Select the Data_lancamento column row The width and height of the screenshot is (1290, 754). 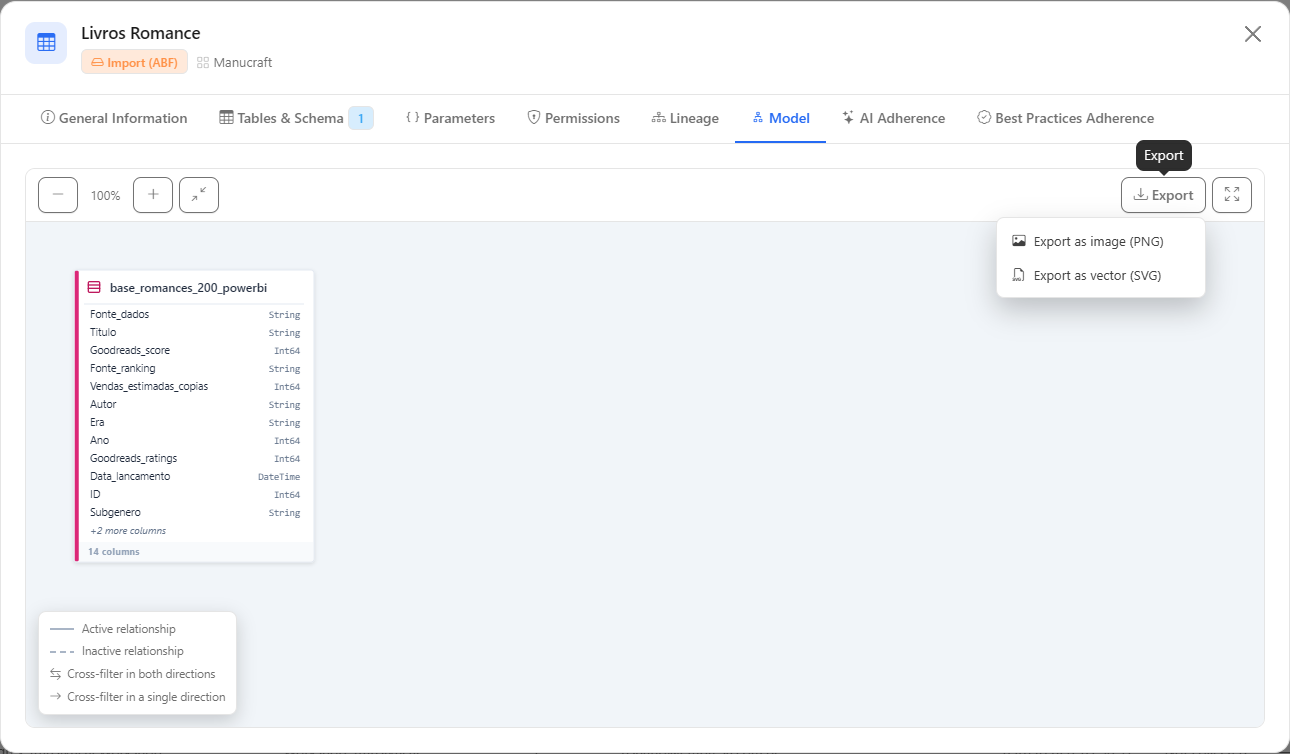195,476
